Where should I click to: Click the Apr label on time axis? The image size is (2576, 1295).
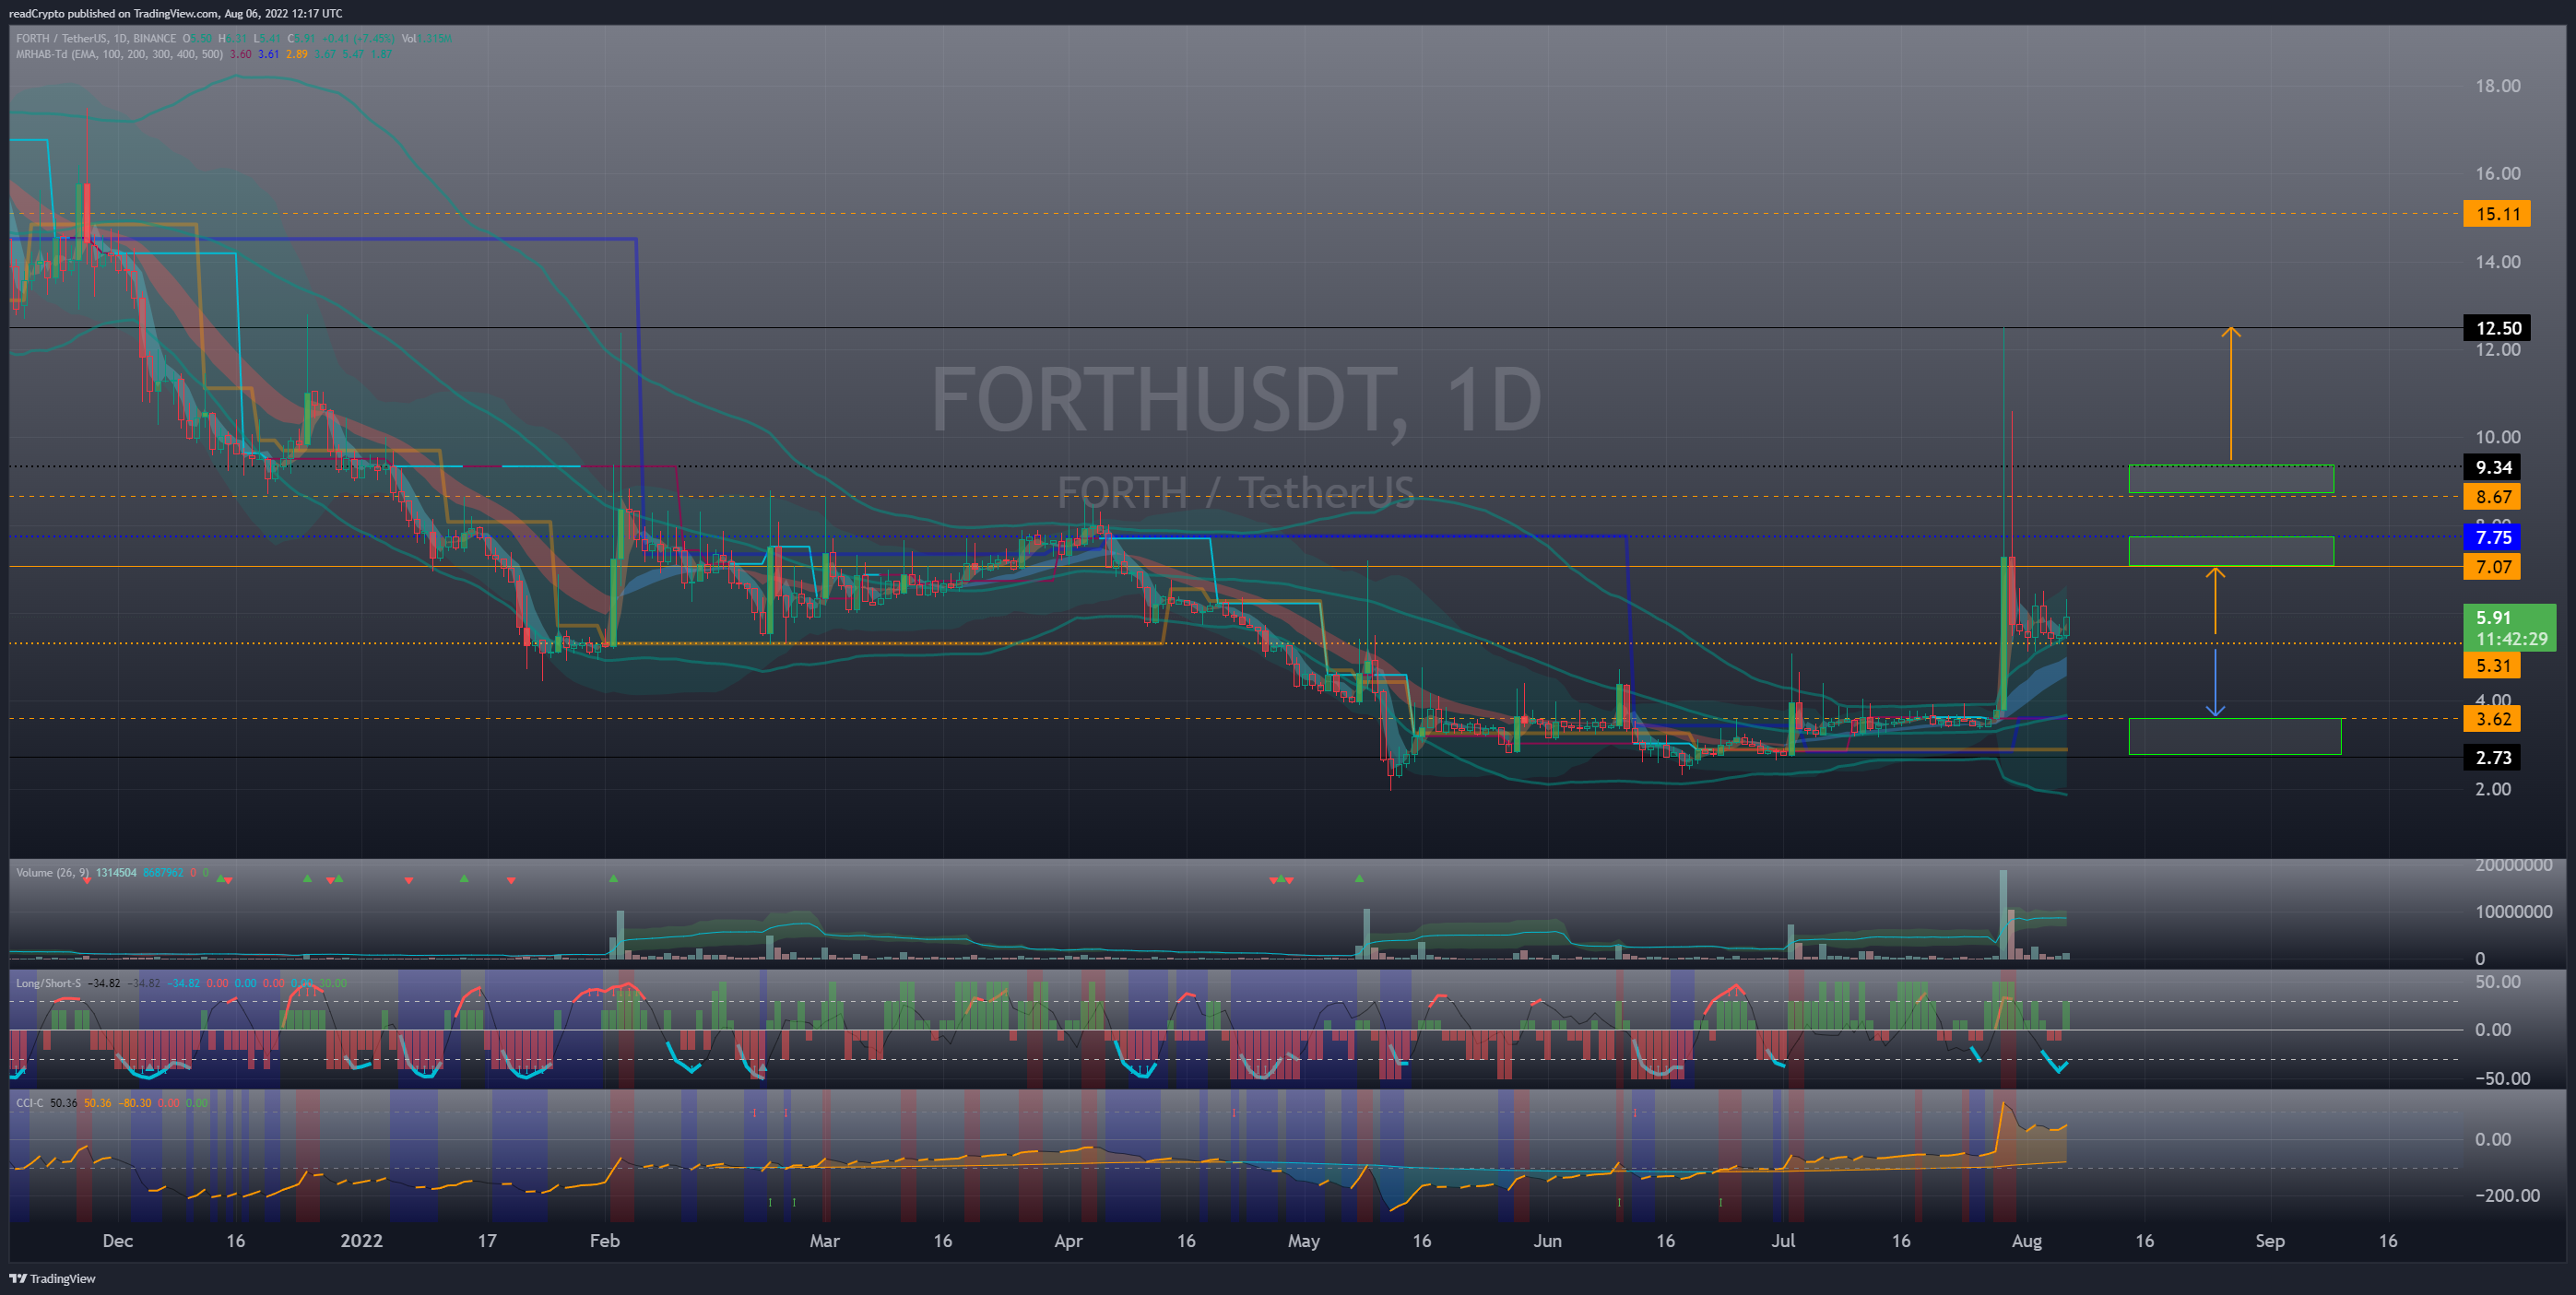coord(1068,1241)
